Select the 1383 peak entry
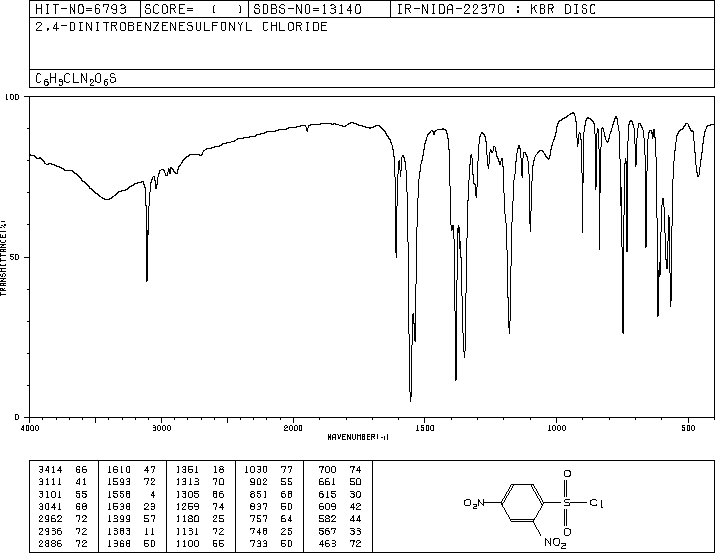The image size is (715, 553). click(131, 531)
